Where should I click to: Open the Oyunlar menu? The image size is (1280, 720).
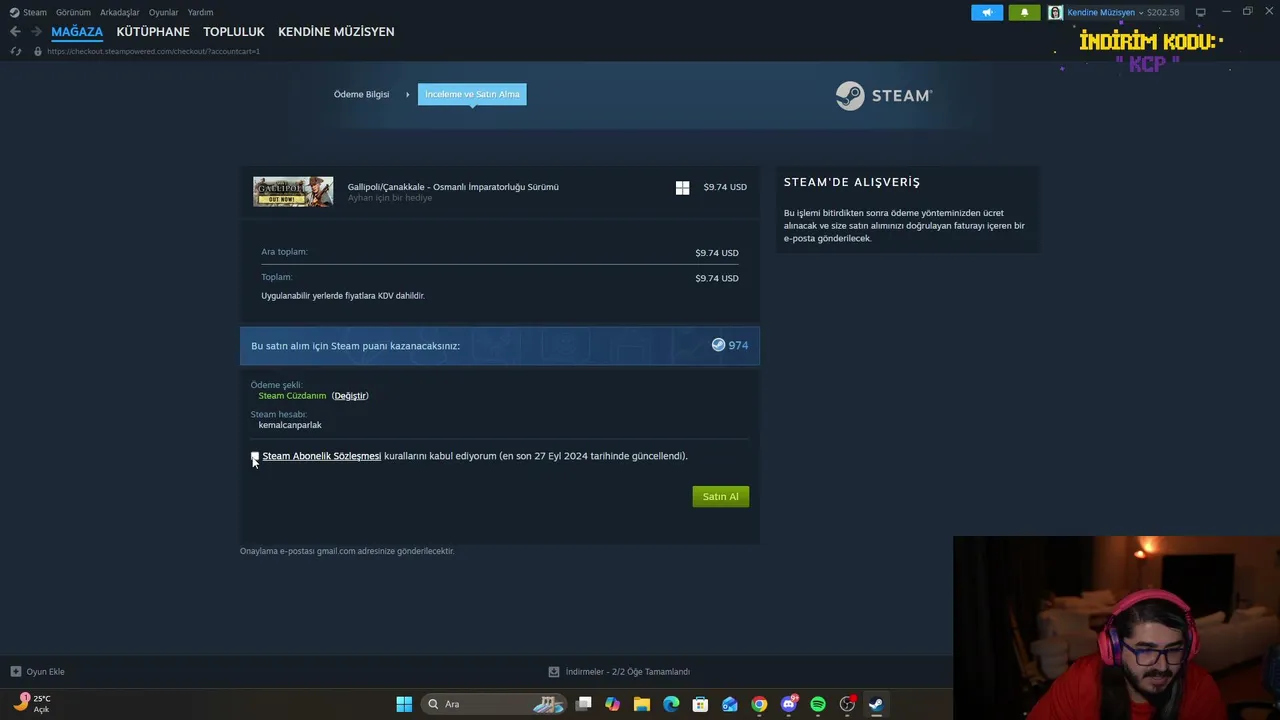[164, 12]
